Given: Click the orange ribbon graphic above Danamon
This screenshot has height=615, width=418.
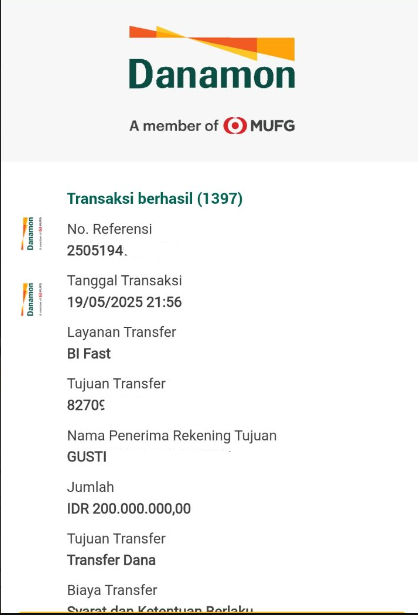Looking at the screenshot, I should click(212, 43).
